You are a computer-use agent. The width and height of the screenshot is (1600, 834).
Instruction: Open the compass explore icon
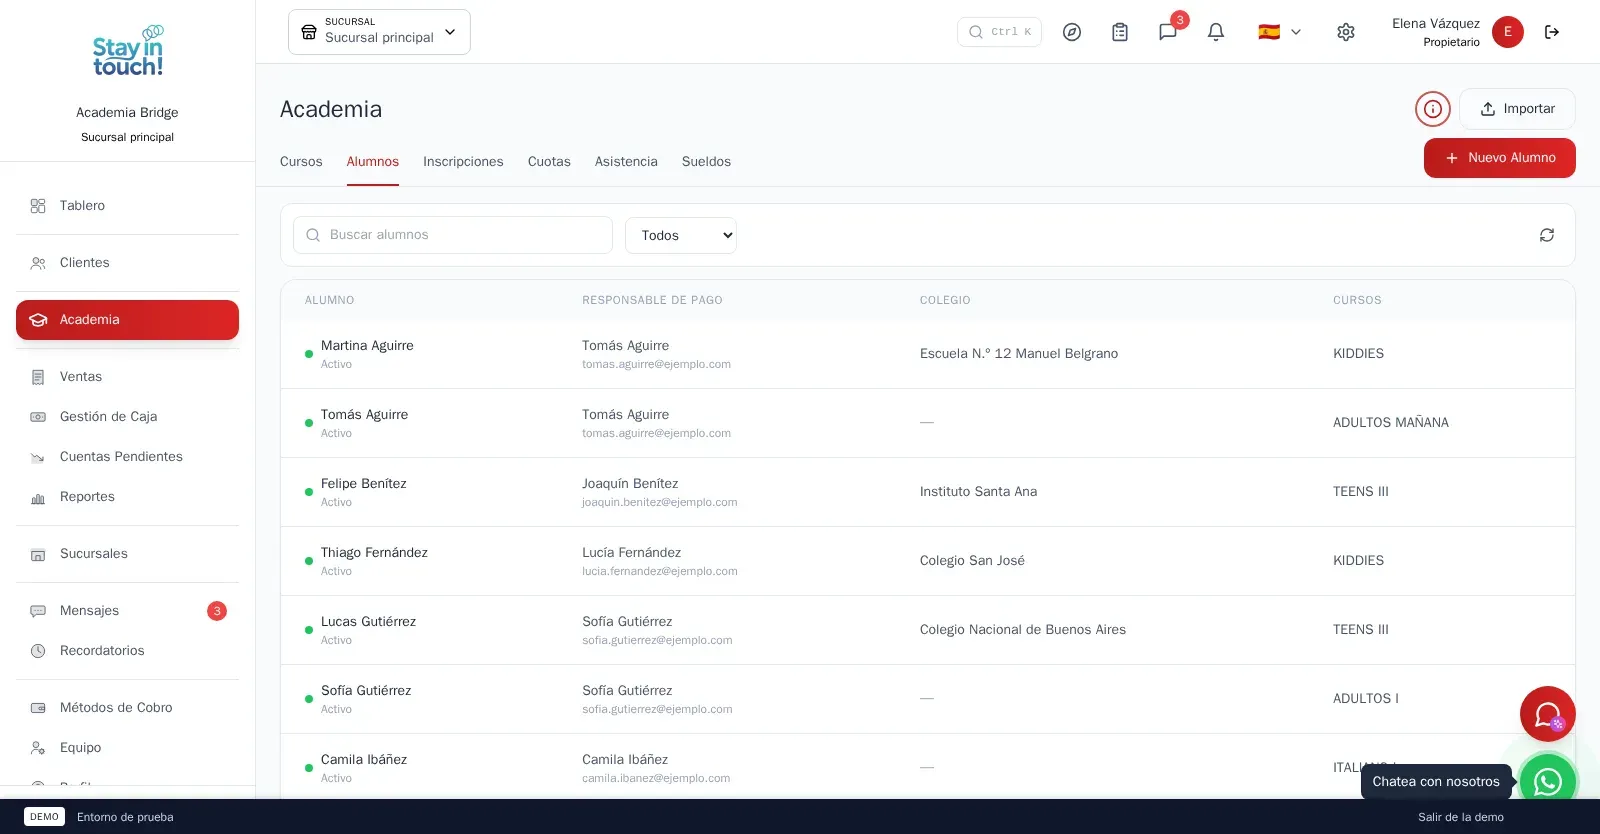[x=1072, y=32]
